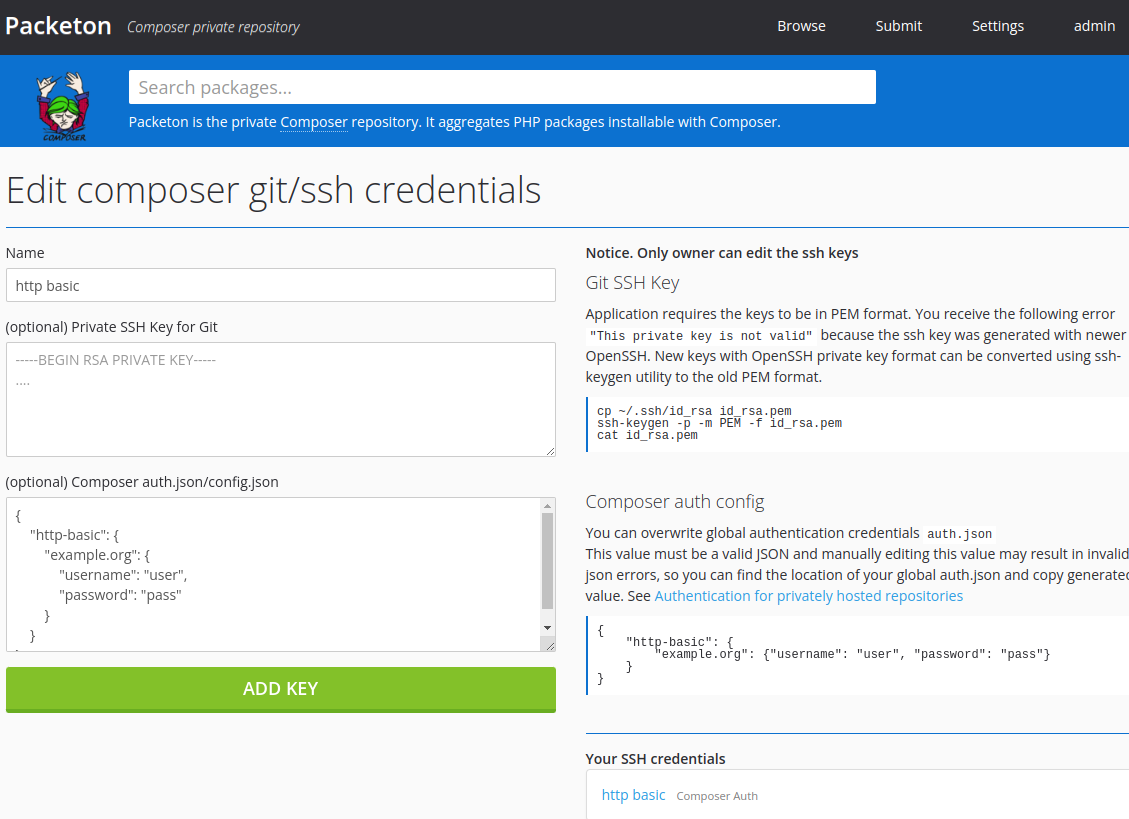1129x819 pixels.
Task: Click scroll down arrow in auth.json textarea
Action: point(547,627)
